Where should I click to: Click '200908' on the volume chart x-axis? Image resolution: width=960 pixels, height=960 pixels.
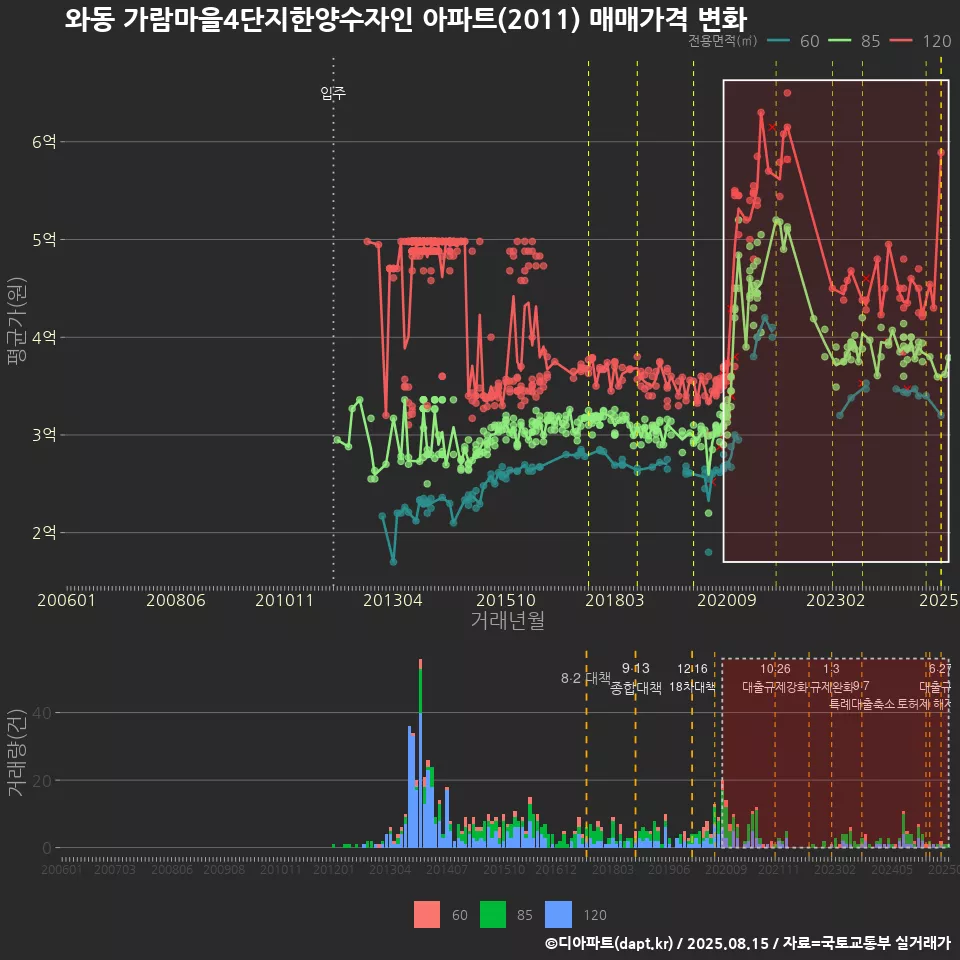coord(224,869)
